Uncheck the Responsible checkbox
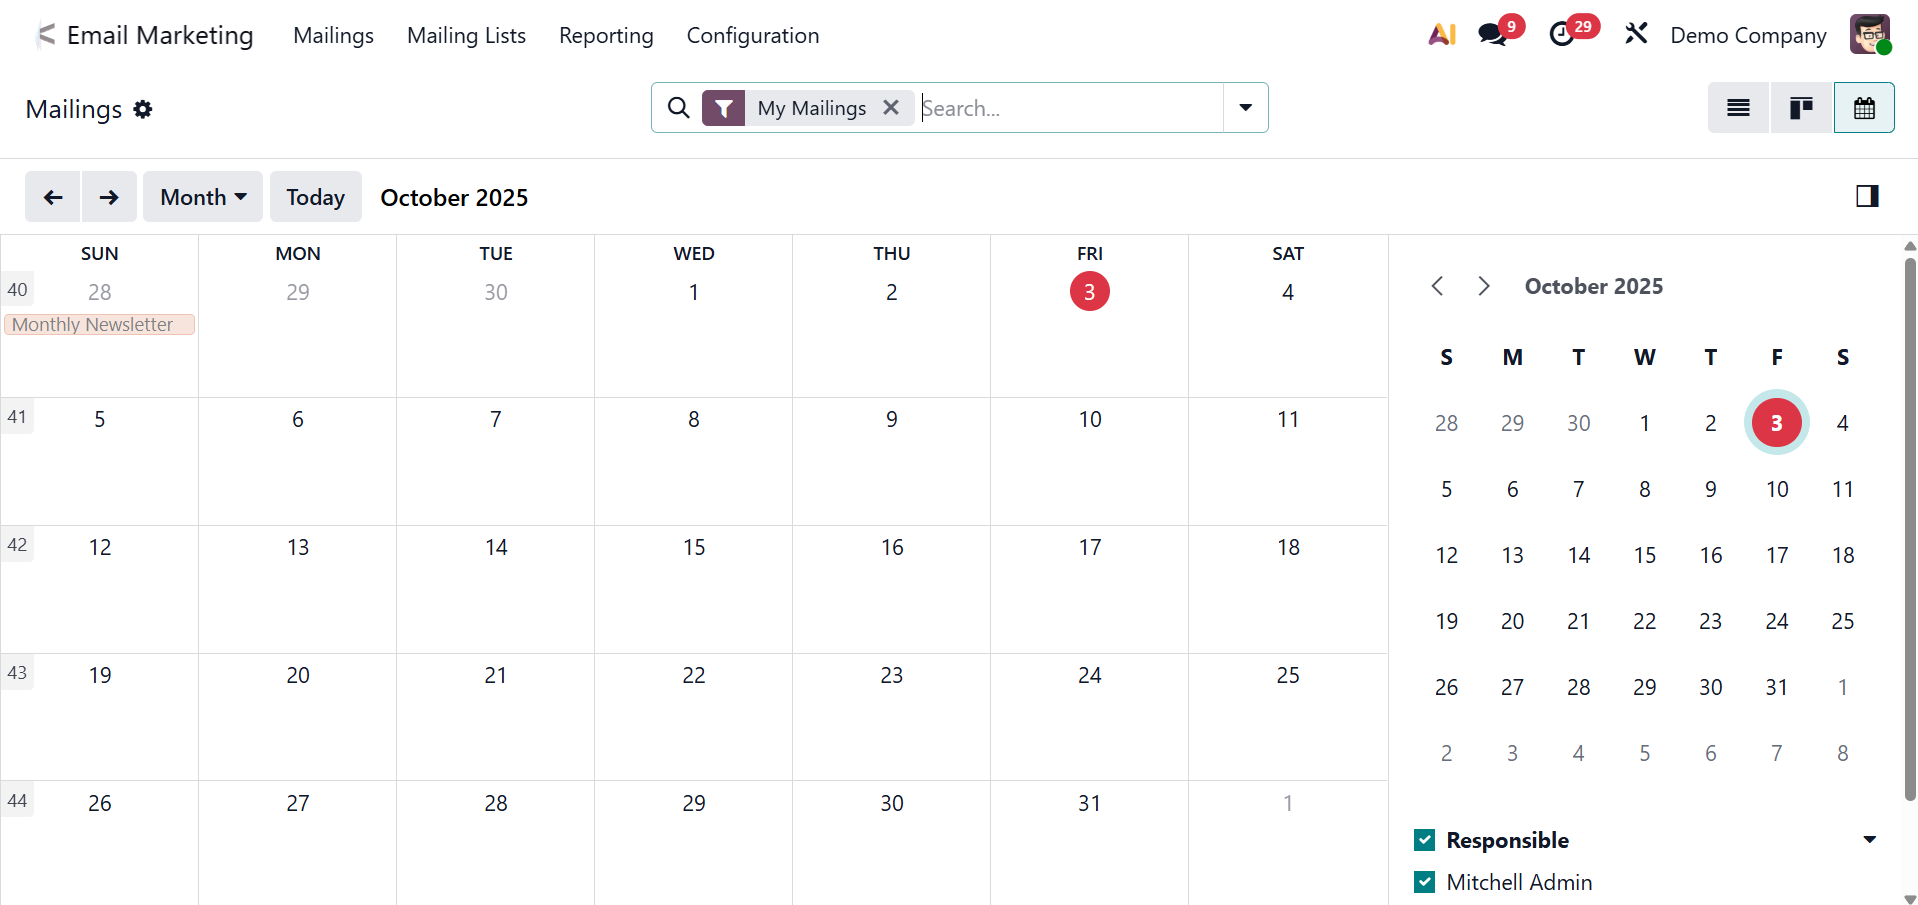This screenshot has width=1918, height=905. click(x=1425, y=840)
